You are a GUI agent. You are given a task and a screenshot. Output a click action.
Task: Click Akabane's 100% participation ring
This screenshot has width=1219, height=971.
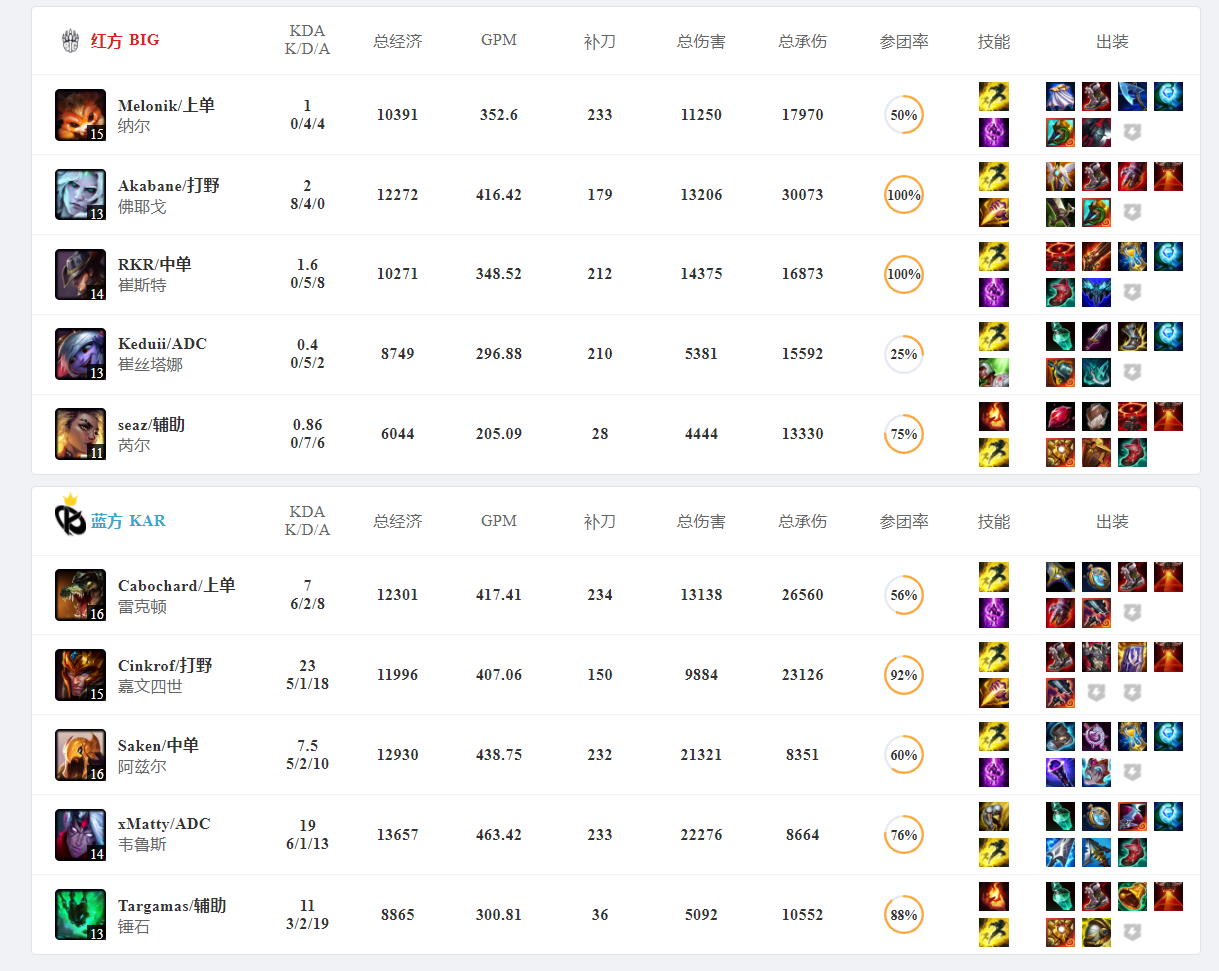click(x=903, y=194)
